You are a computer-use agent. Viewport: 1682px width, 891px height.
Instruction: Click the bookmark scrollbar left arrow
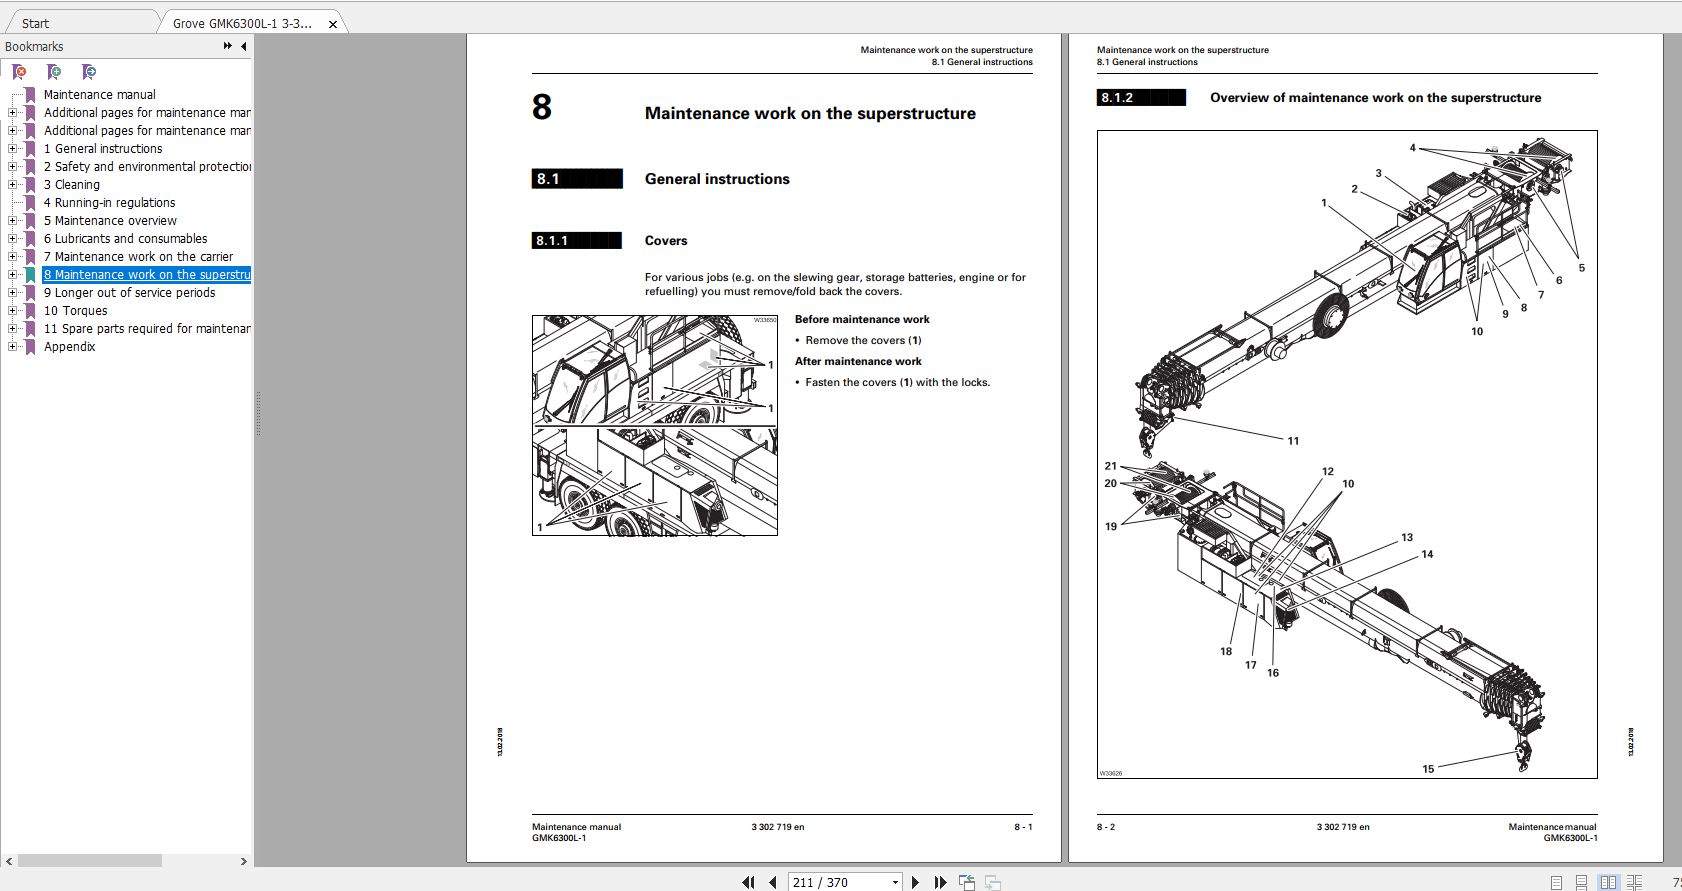tap(9, 861)
